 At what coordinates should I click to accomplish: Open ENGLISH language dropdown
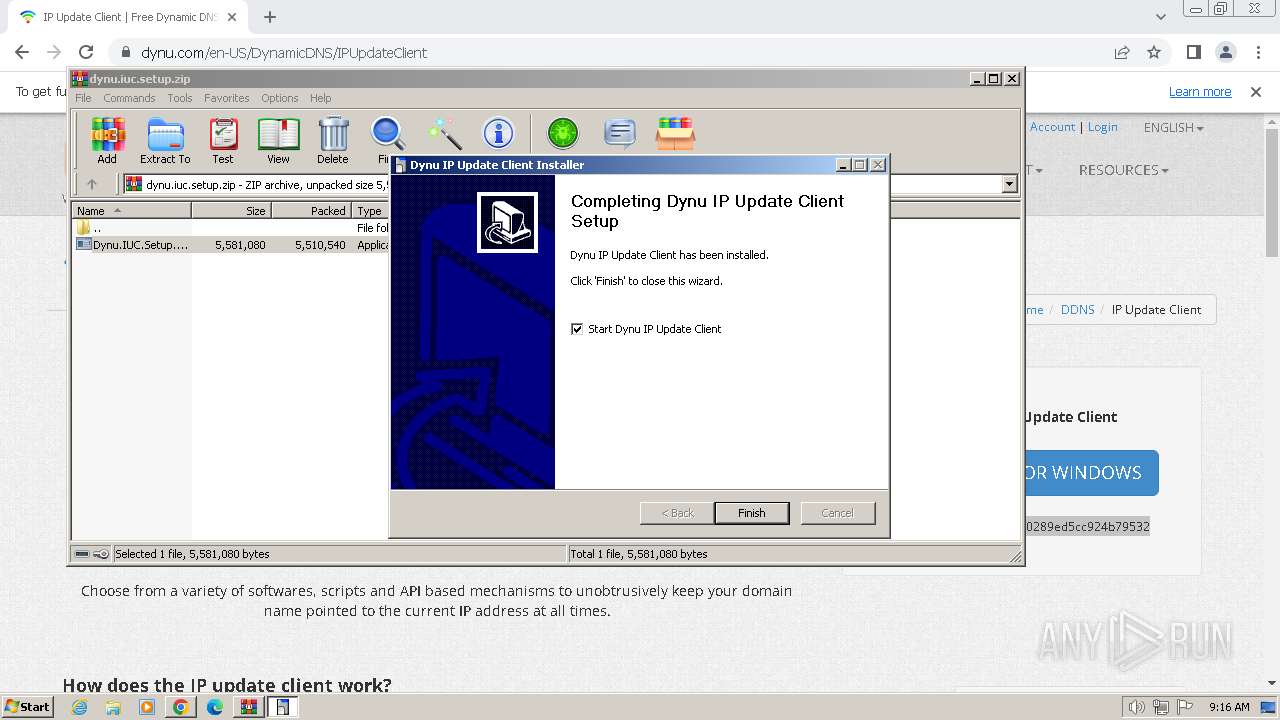pyautogui.click(x=1174, y=127)
